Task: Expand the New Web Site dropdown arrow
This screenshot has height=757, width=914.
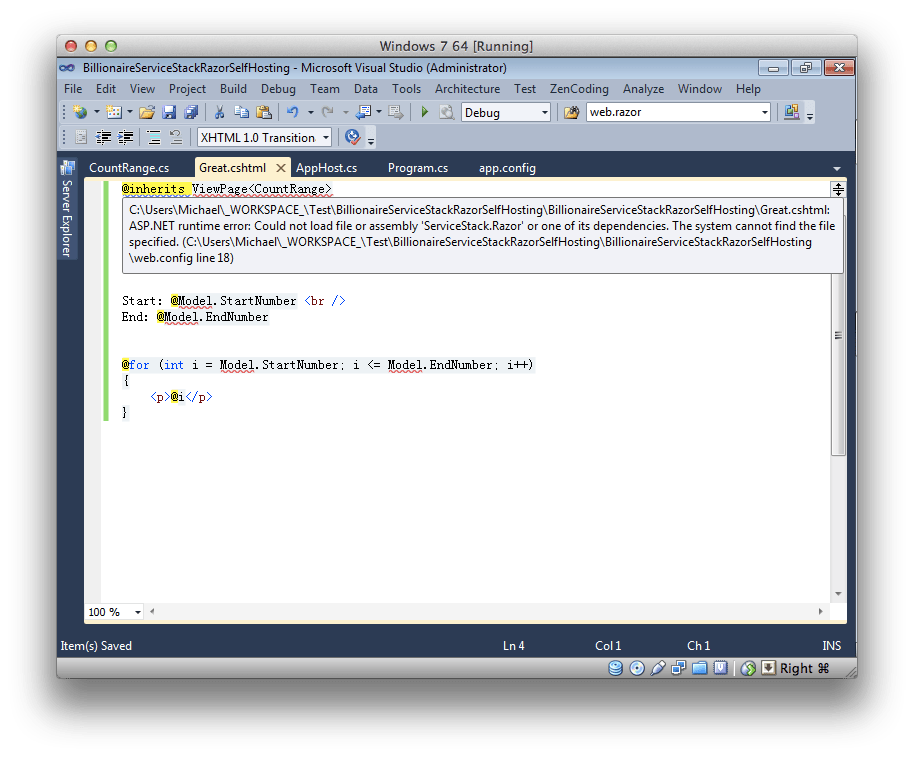Action: coord(97,112)
